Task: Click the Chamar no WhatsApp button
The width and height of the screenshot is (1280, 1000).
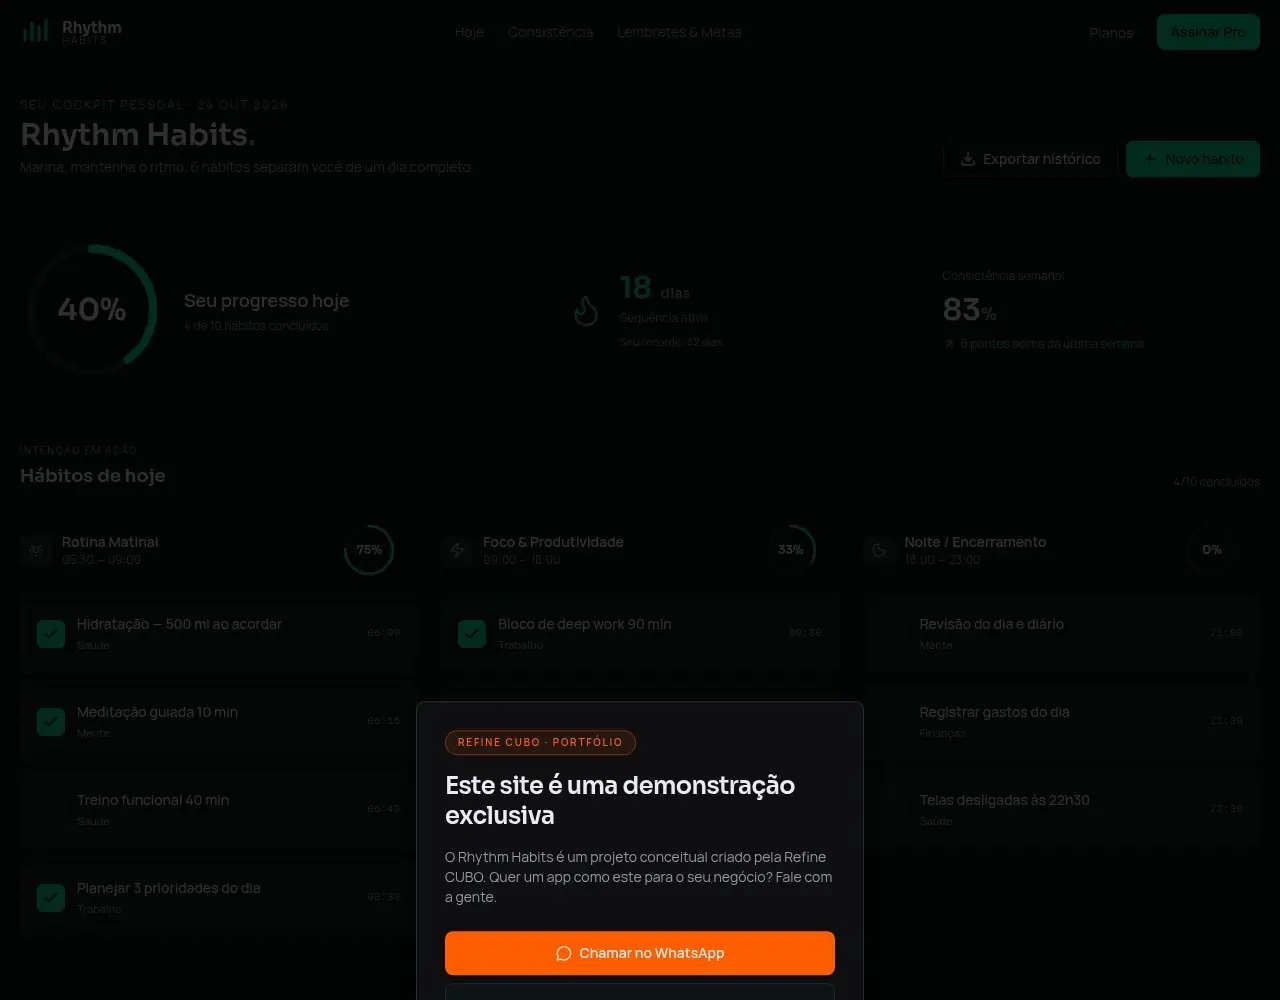Action: [640, 953]
